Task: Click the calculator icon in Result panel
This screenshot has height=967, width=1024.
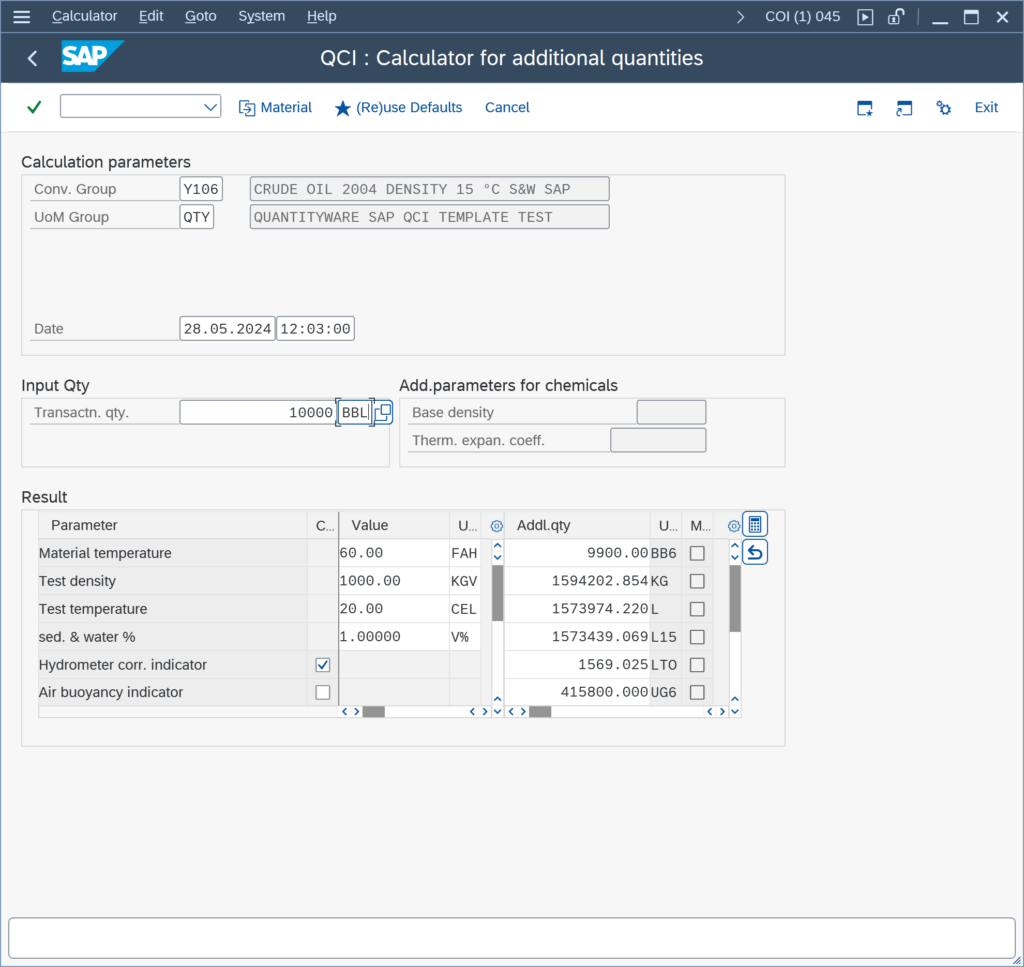Action: tap(755, 524)
